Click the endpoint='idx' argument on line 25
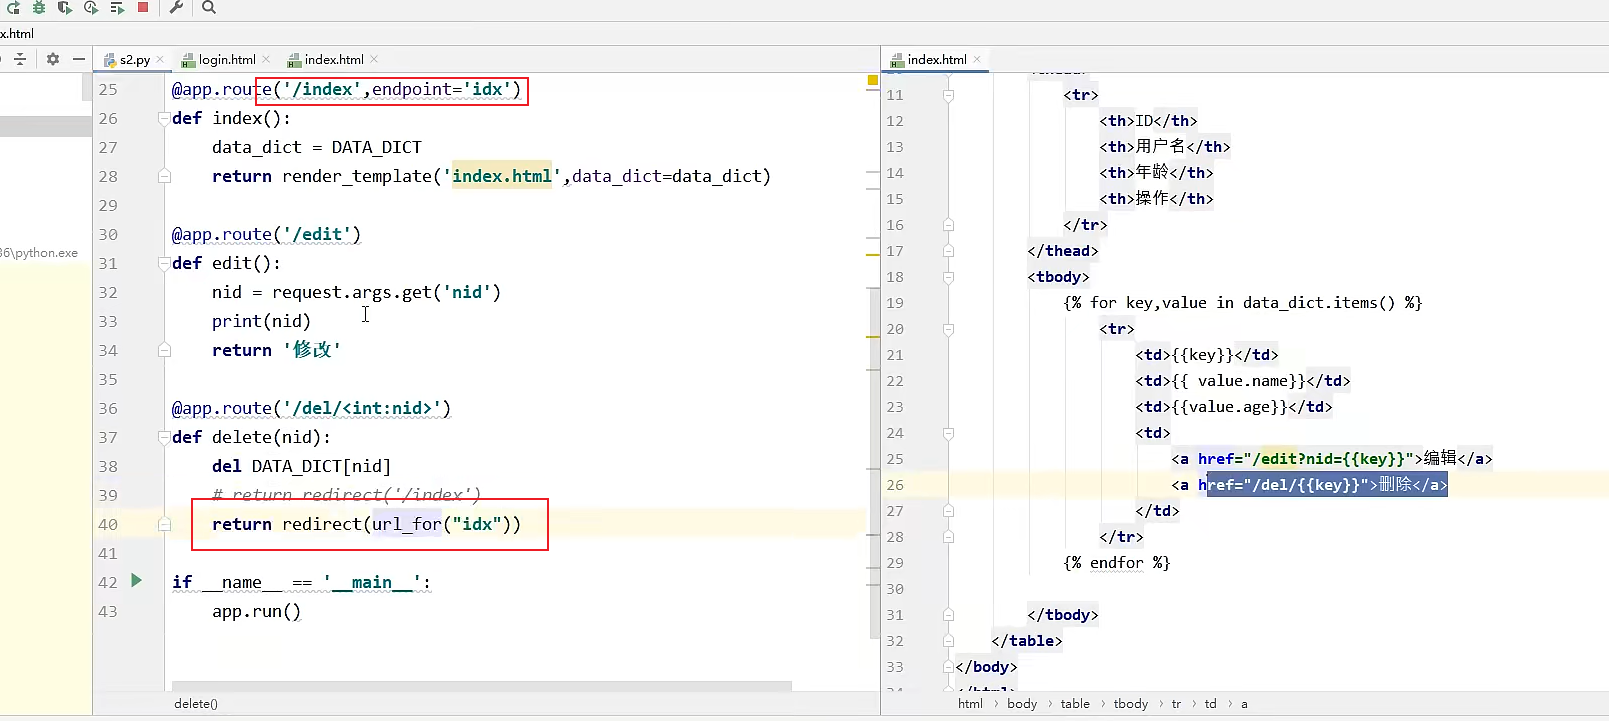 [441, 89]
